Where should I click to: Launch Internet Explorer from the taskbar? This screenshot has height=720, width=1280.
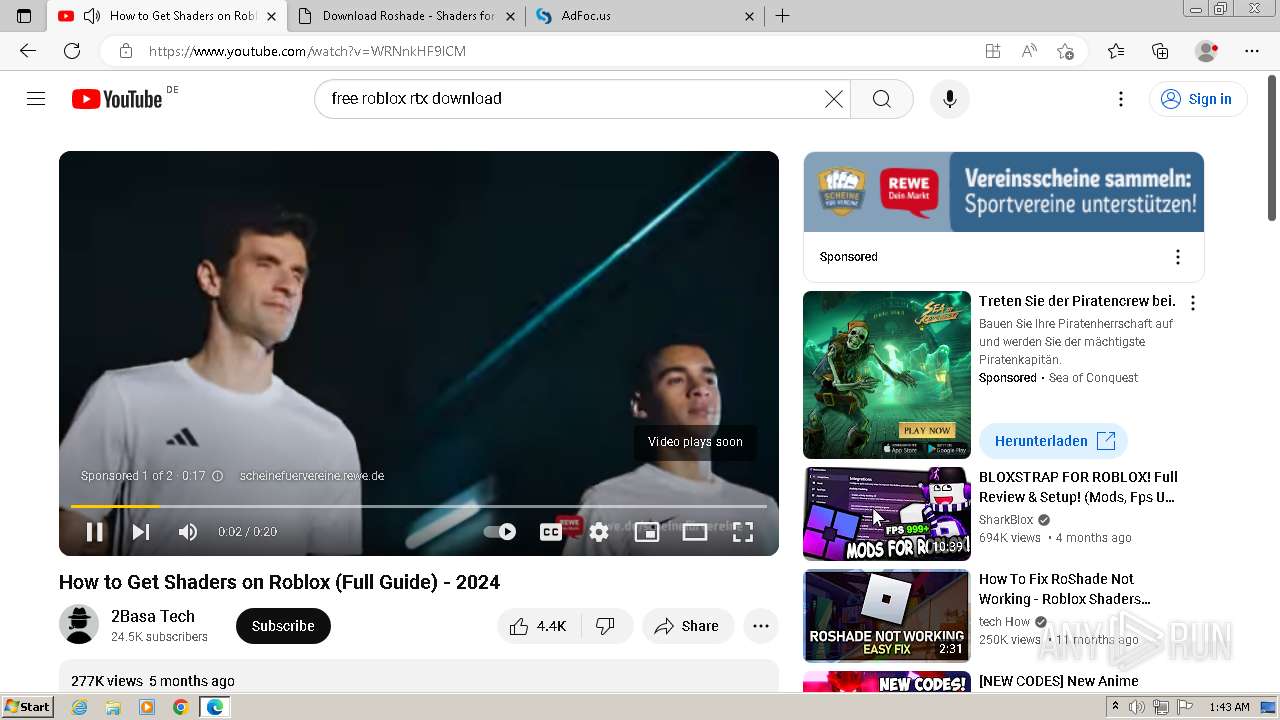80,707
